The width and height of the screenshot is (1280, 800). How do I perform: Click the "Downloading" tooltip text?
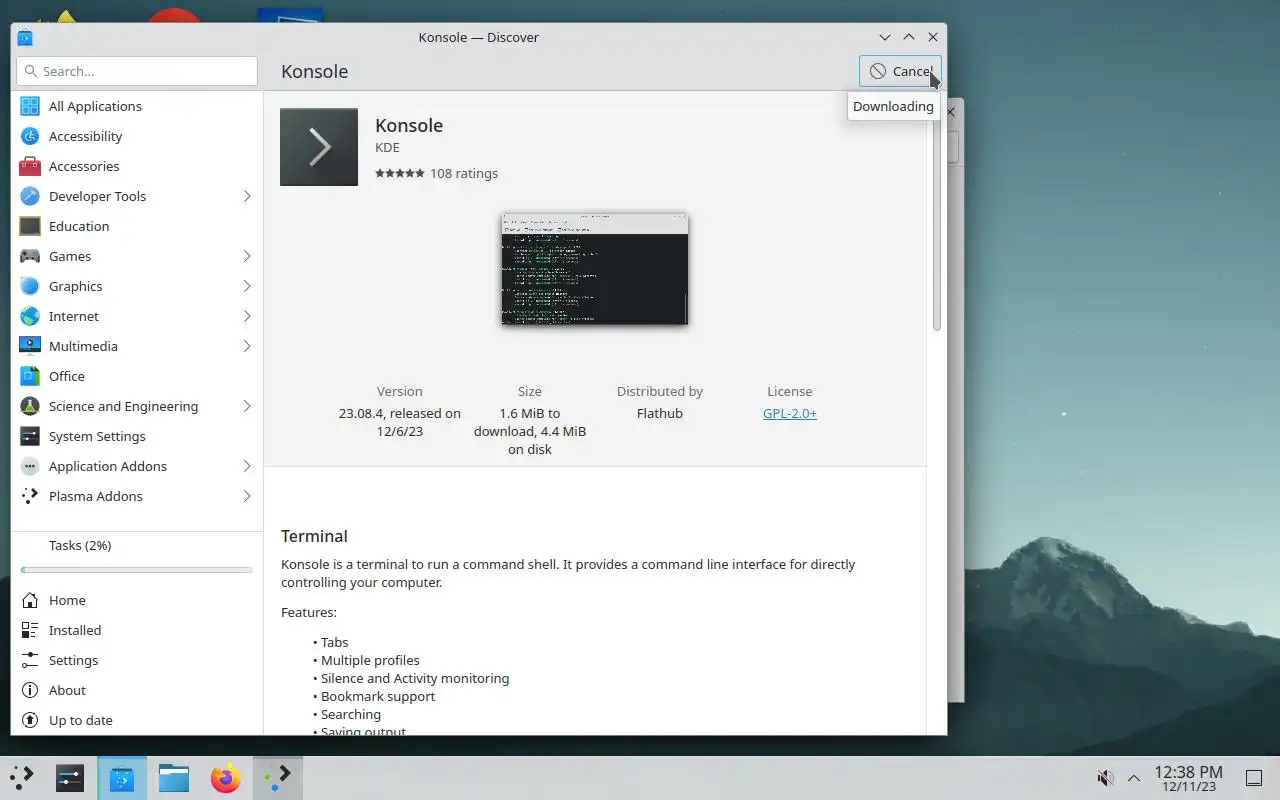(893, 106)
